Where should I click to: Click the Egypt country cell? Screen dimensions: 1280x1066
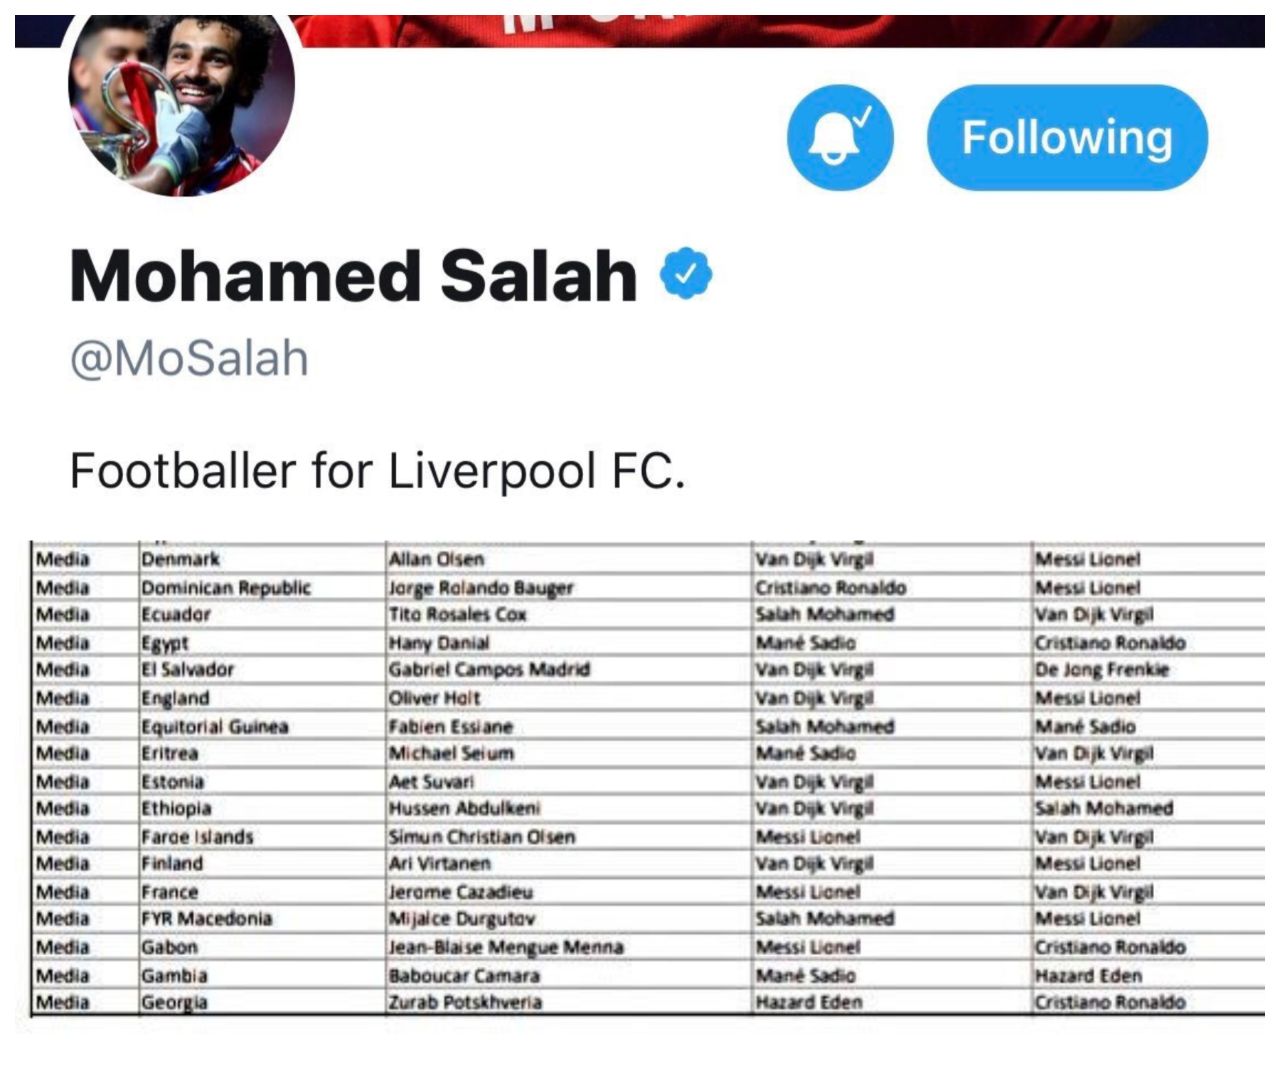pos(261,643)
